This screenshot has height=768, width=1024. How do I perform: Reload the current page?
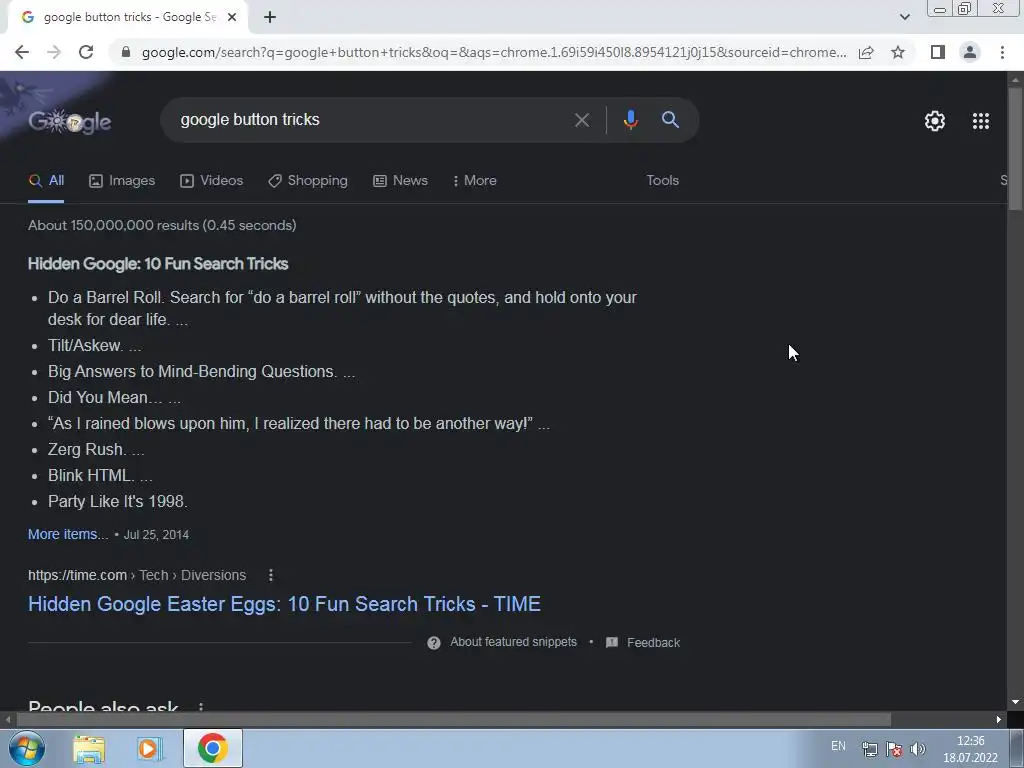(86, 52)
